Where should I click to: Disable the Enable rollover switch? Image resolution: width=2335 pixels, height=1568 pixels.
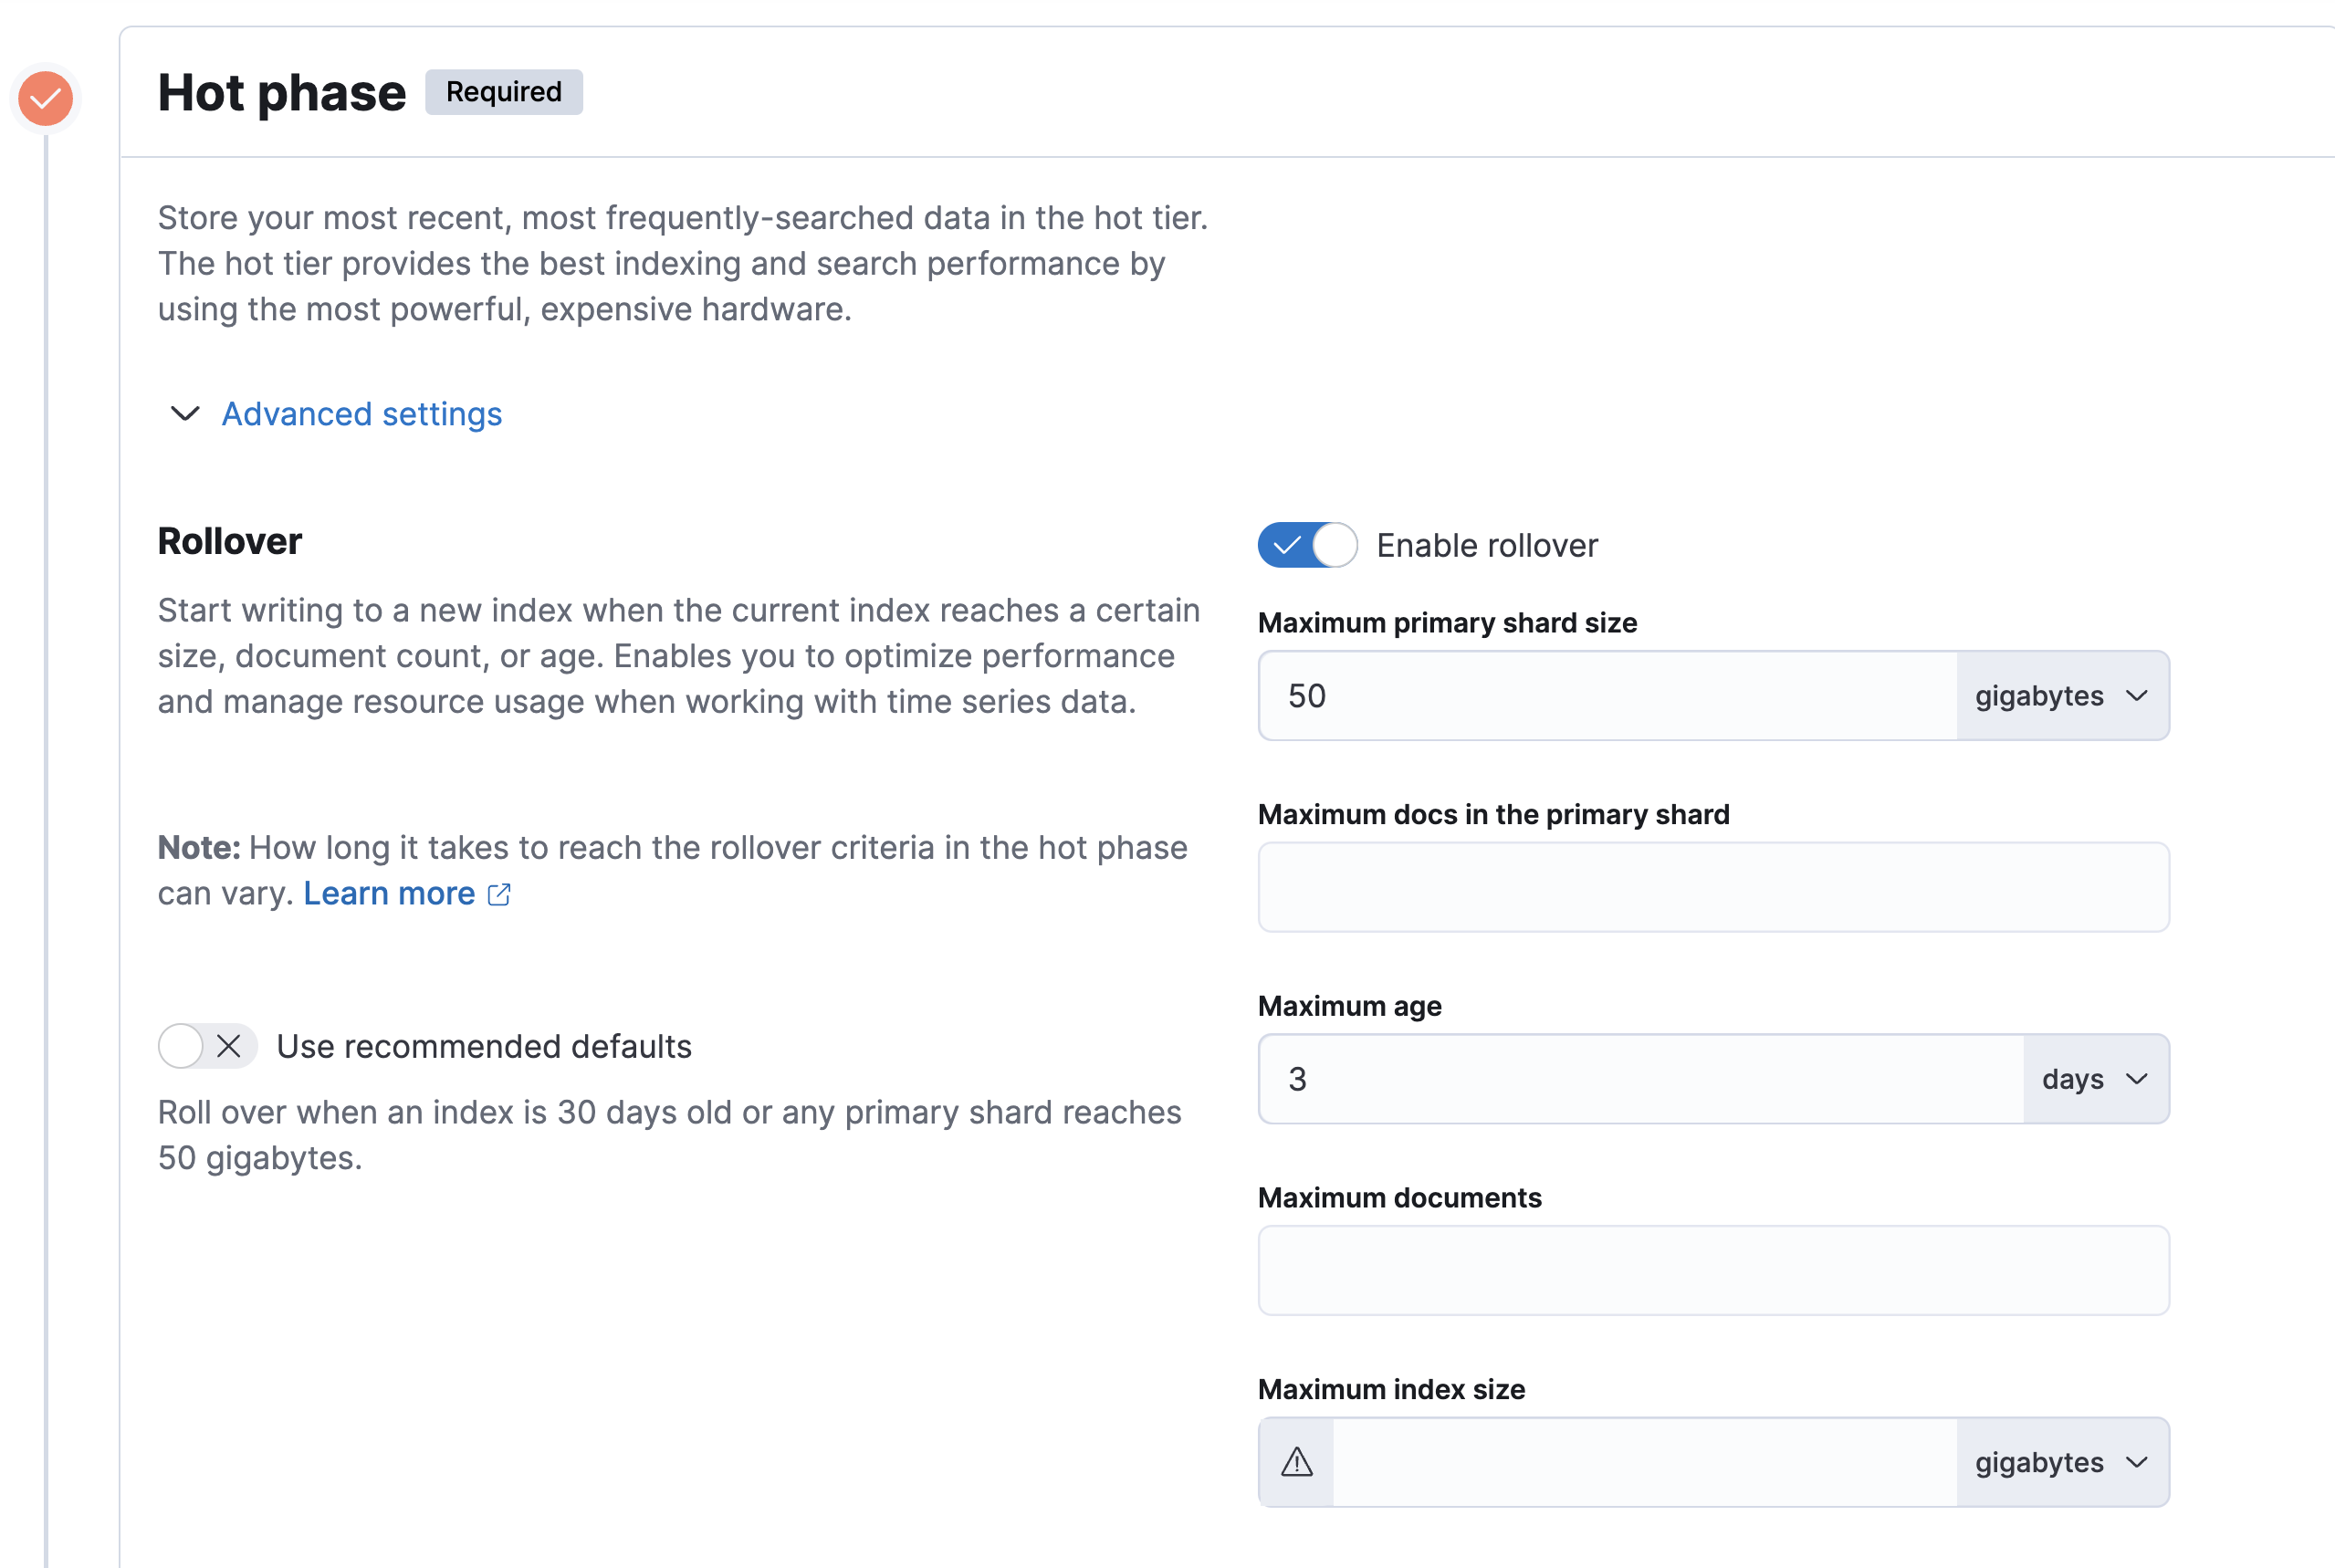1306,545
